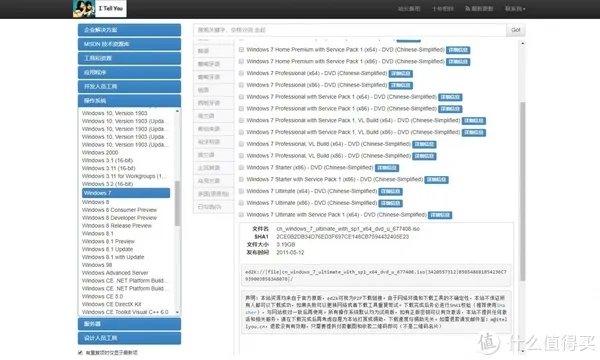
Task: Expand the 设计人员工具 panel
Action: 129,338
